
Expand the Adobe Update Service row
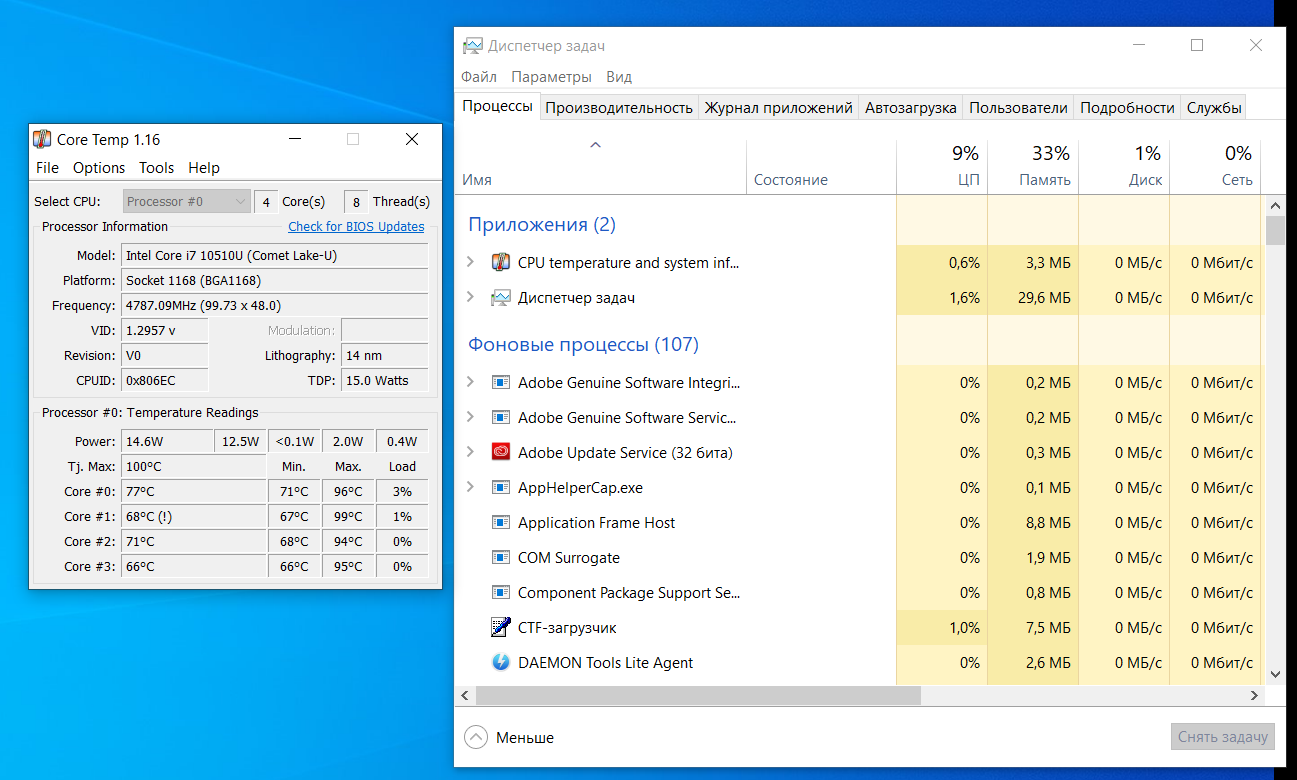point(471,453)
